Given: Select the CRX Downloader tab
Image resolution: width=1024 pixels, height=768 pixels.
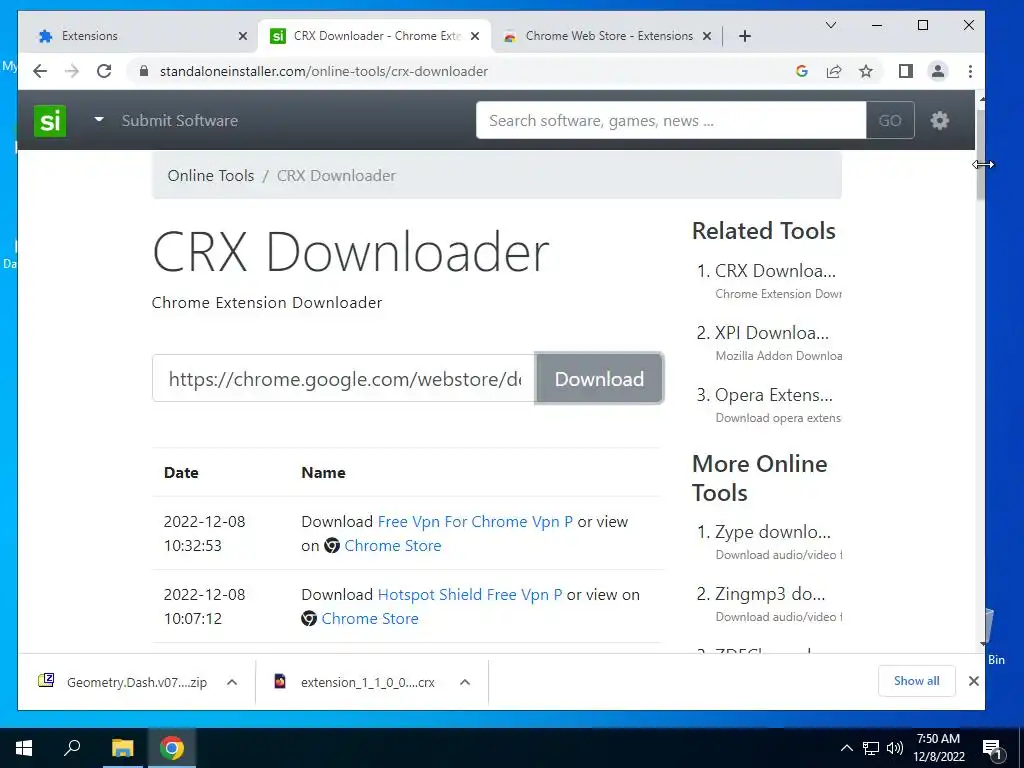Looking at the screenshot, I should click(x=375, y=36).
